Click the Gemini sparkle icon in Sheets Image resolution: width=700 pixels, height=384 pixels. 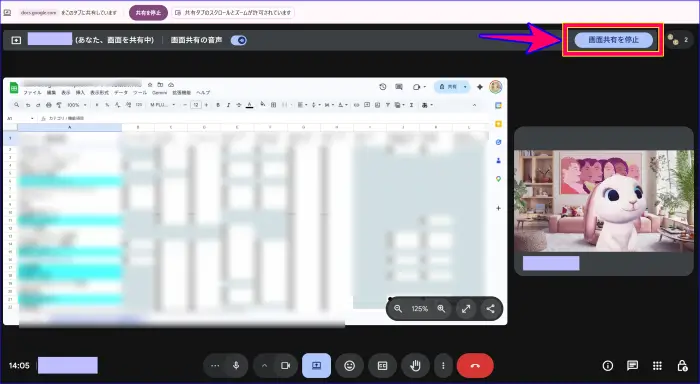pos(480,87)
